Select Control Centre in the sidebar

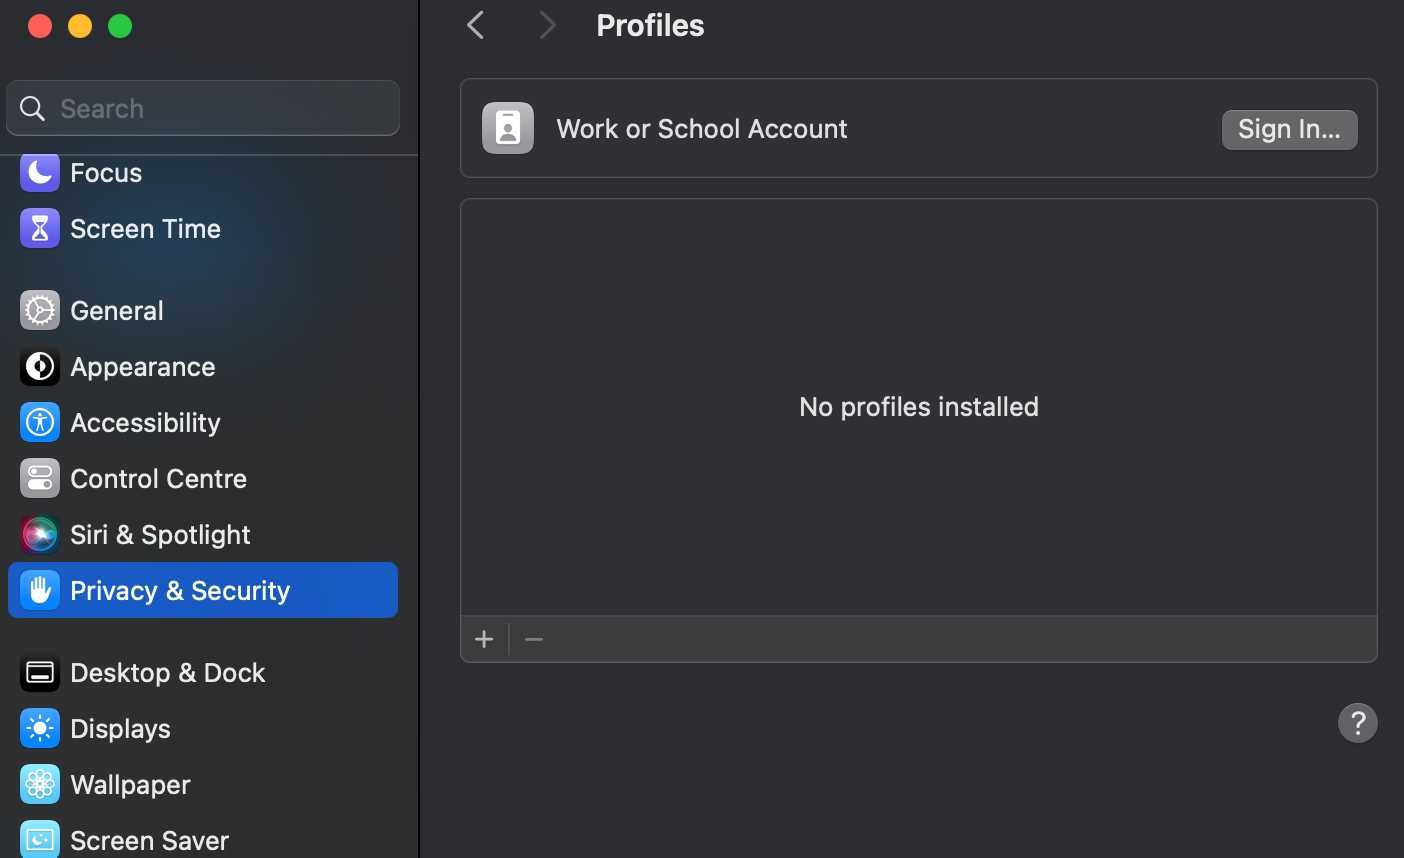pyautogui.click(x=203, y=479)
